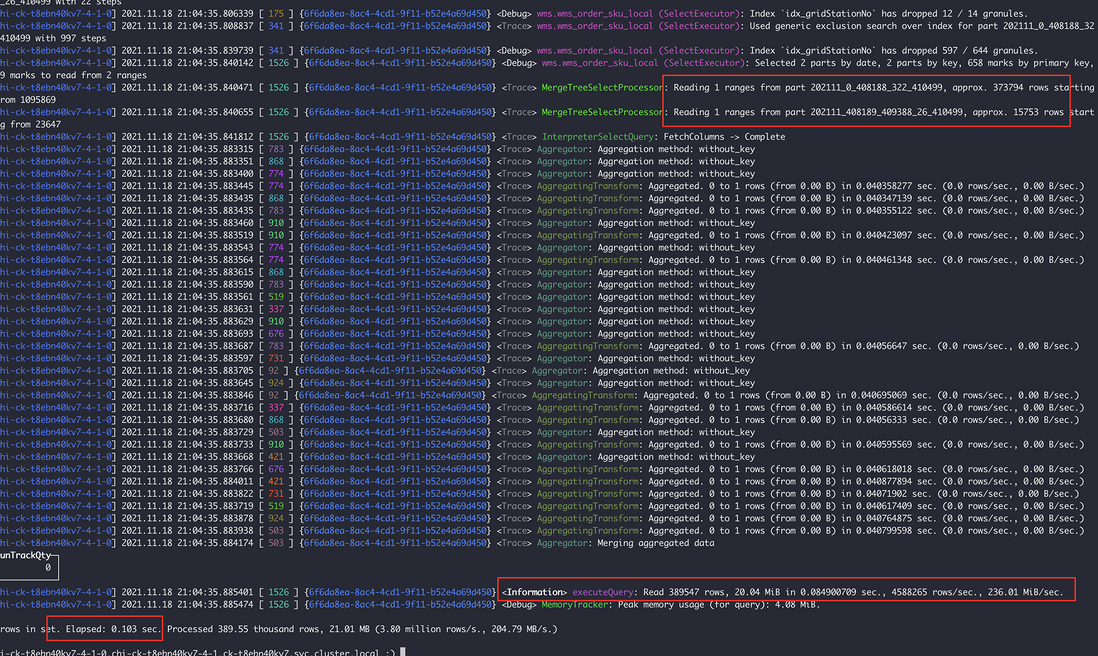Viewport: 1098px width, 656px height.
Task: Click the text "410499 with 997 steps"
Action: [53, 39]
